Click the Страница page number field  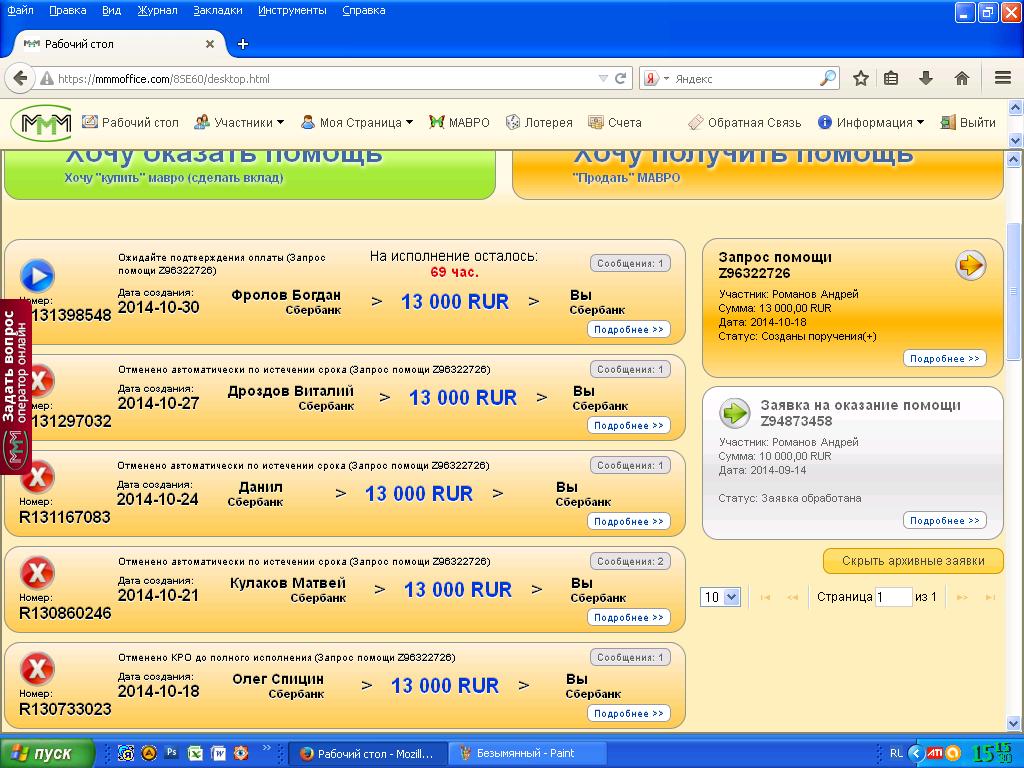coord(893,597)
